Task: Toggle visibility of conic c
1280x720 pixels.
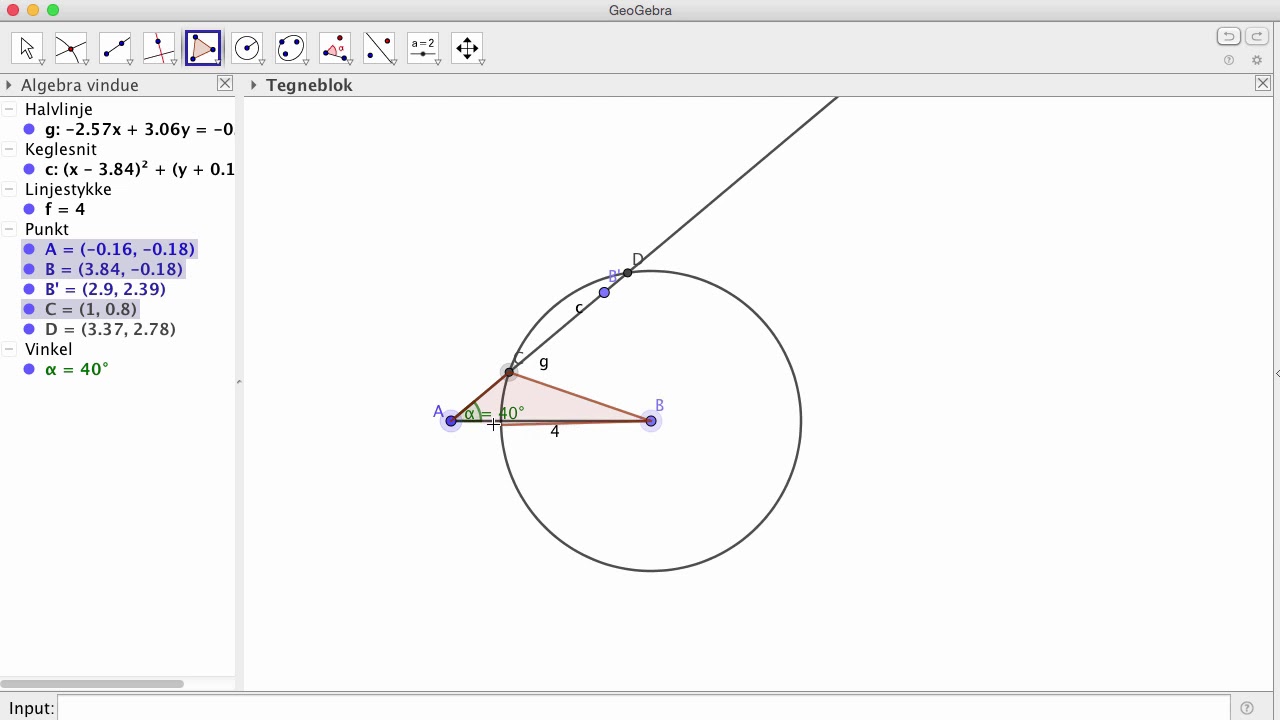Action: point(29,169)
